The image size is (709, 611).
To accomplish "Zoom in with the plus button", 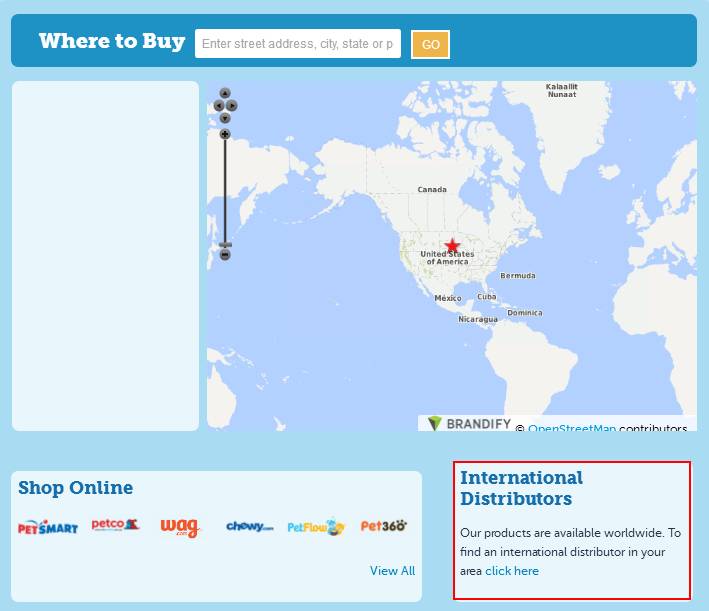I will (225, 134).
